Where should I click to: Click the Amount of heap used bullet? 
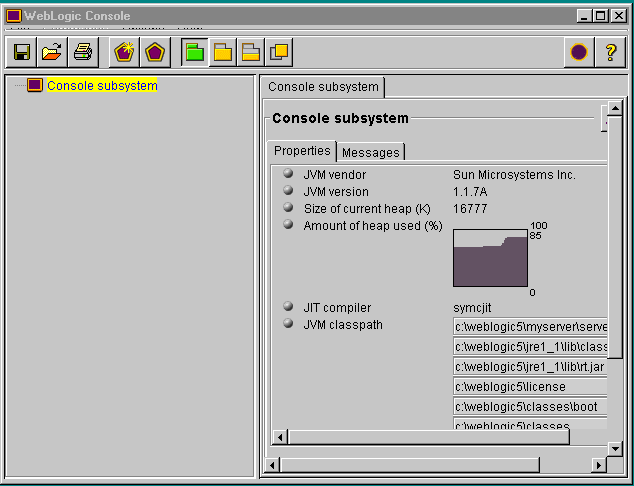pos(288,224)
